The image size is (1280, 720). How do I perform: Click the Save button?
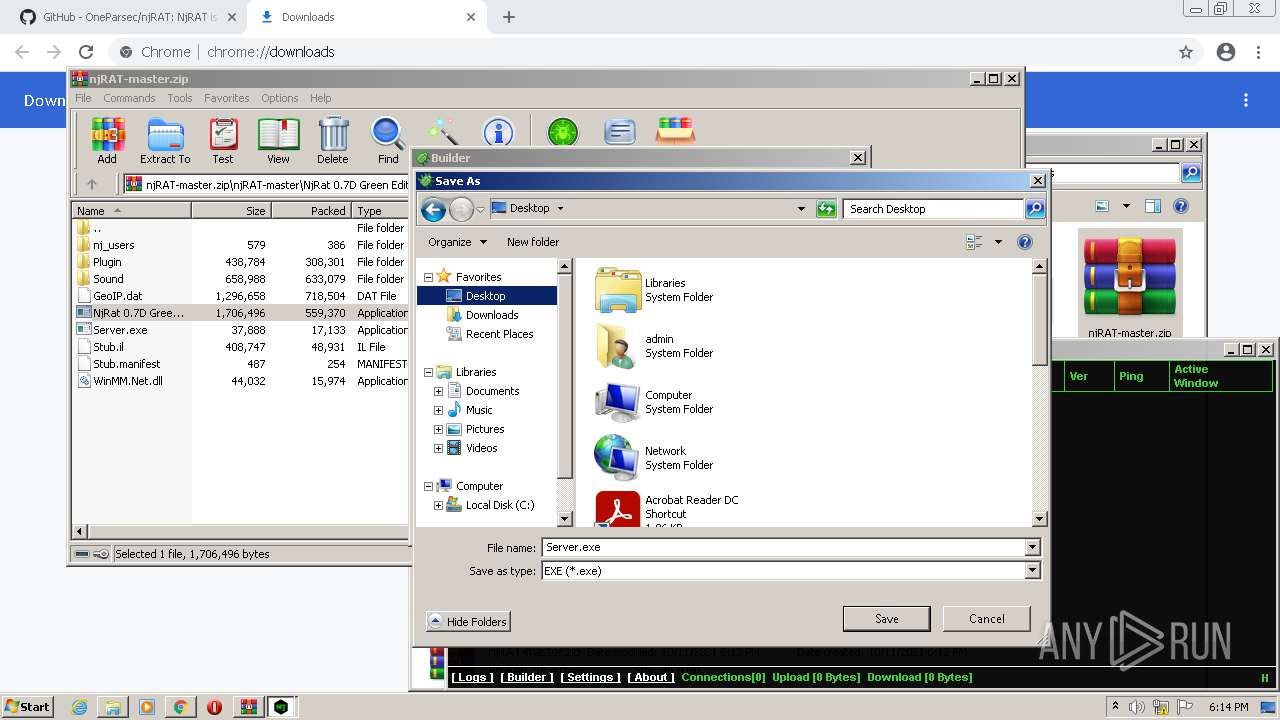click(x=886, y=618)
